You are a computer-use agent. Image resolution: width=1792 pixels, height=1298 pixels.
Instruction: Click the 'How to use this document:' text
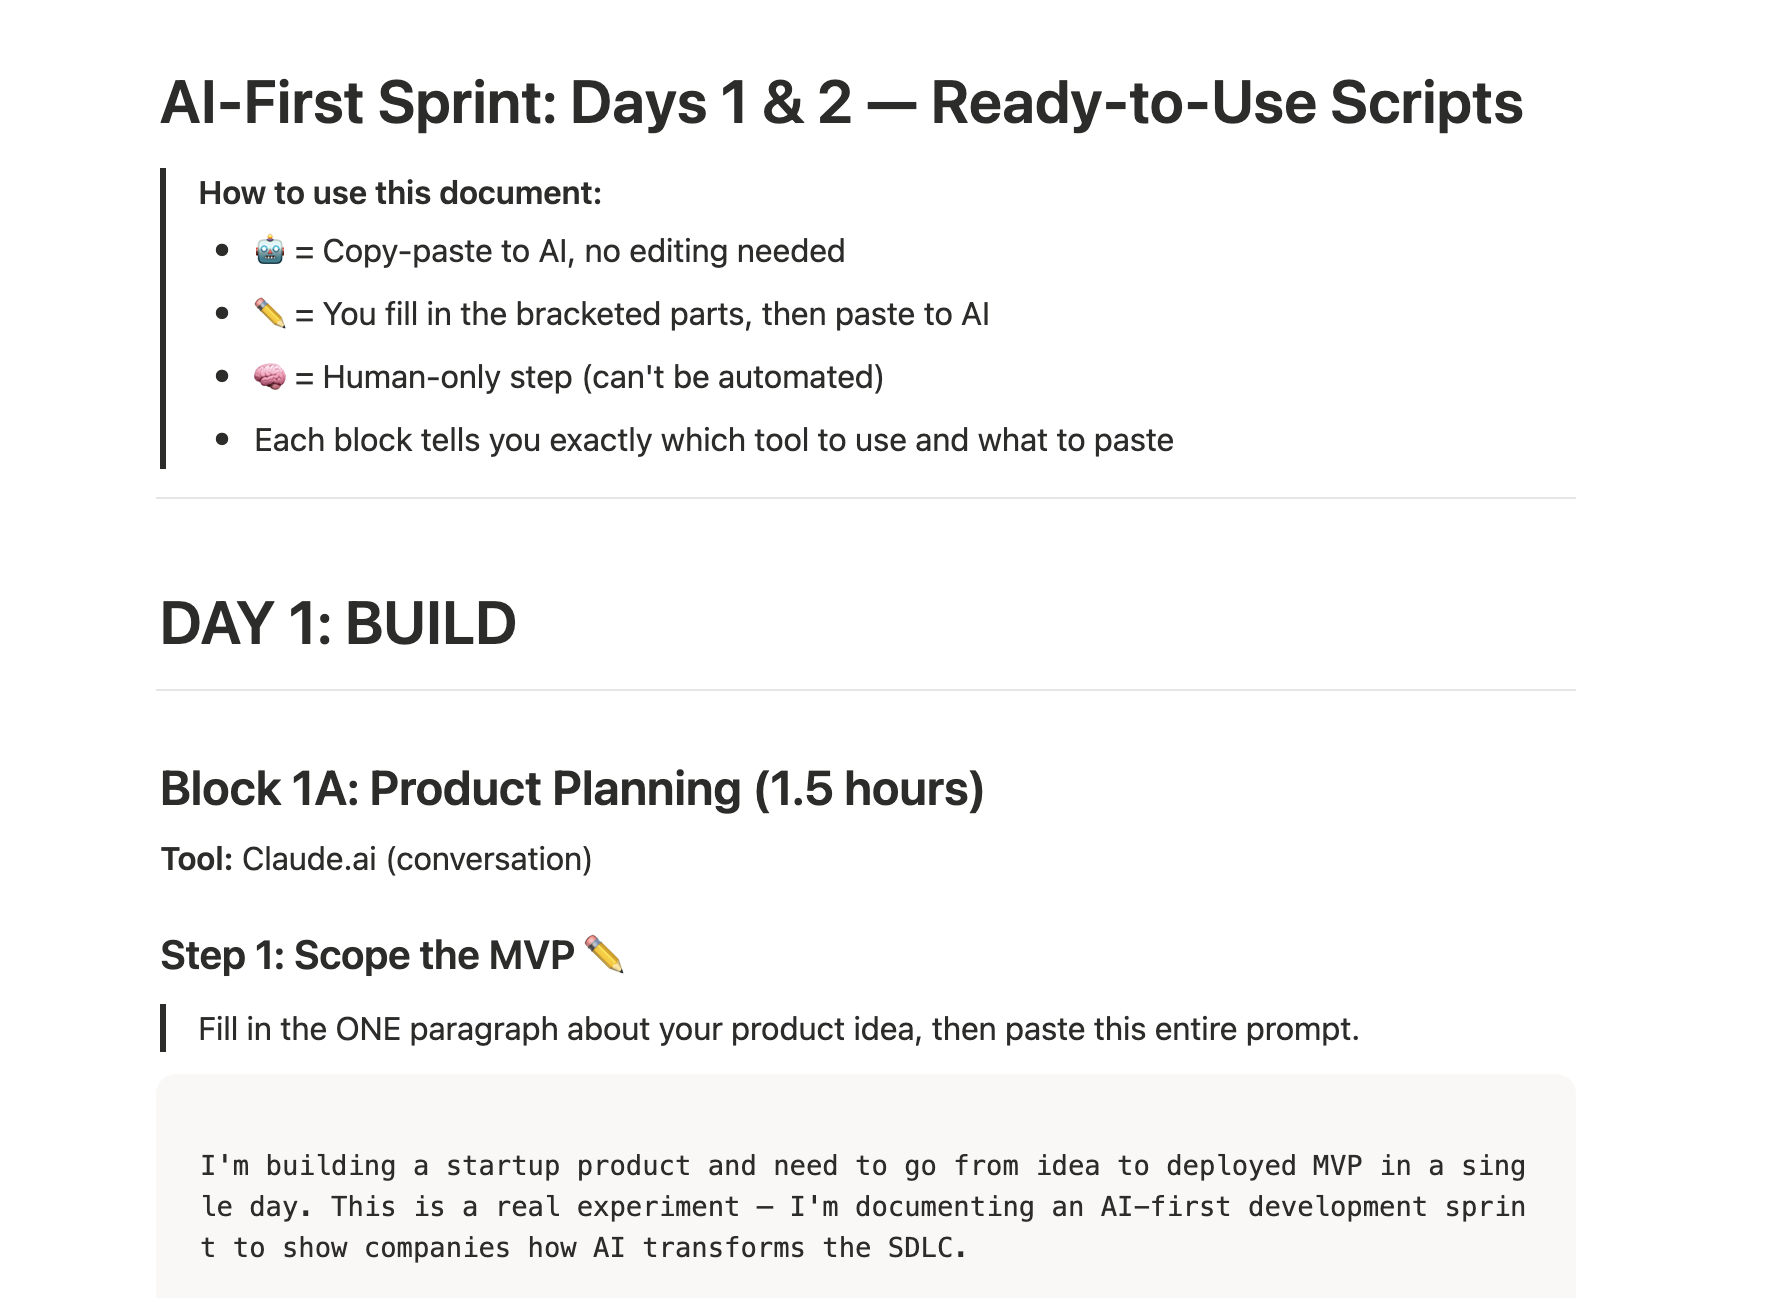coord(400,192)
